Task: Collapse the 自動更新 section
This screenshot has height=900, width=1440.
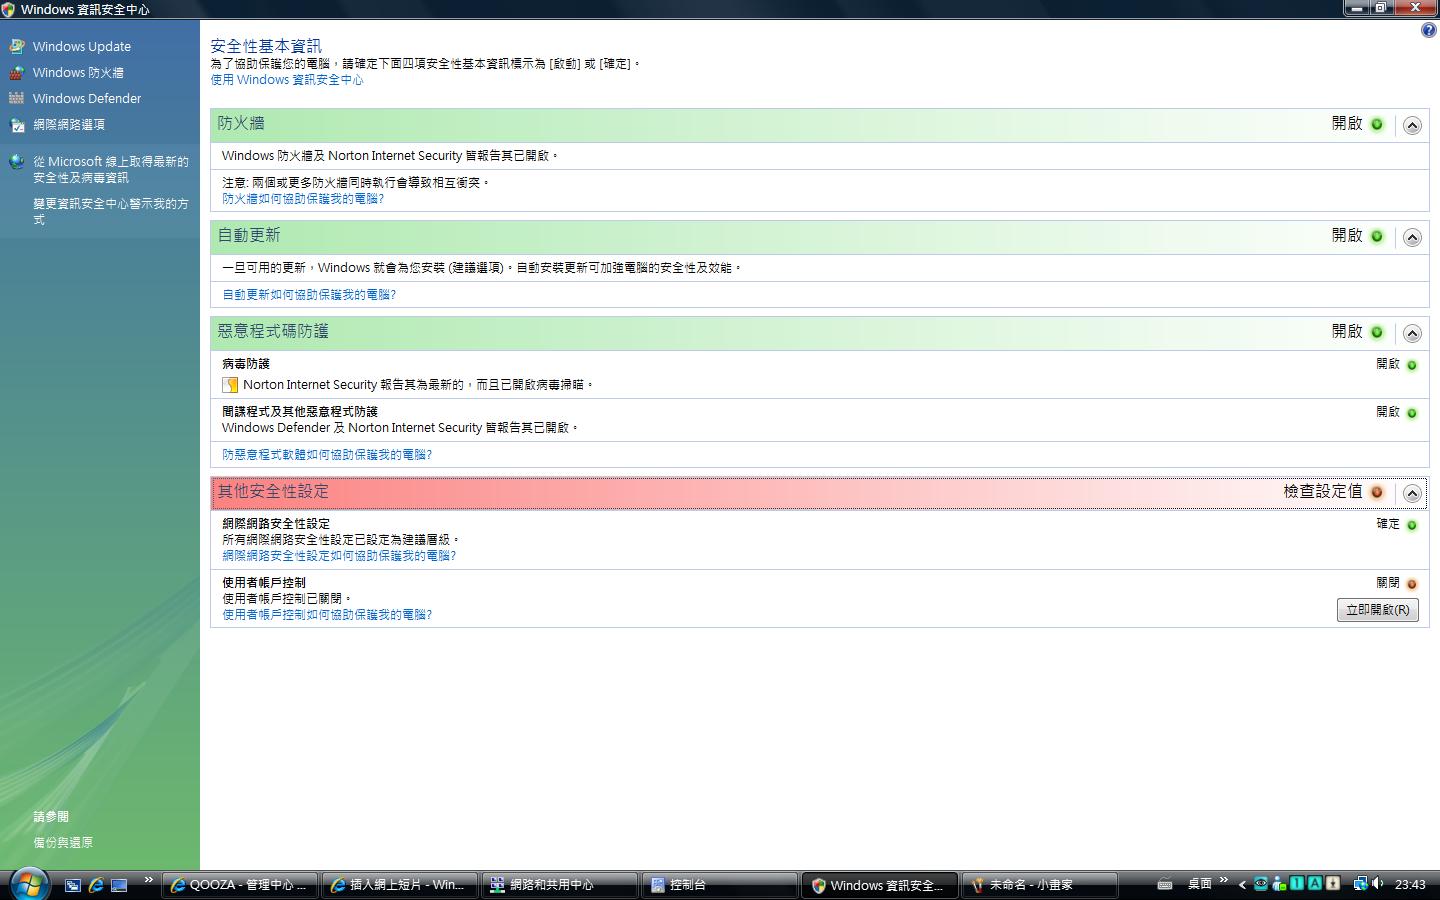Action: [1412, 237]
